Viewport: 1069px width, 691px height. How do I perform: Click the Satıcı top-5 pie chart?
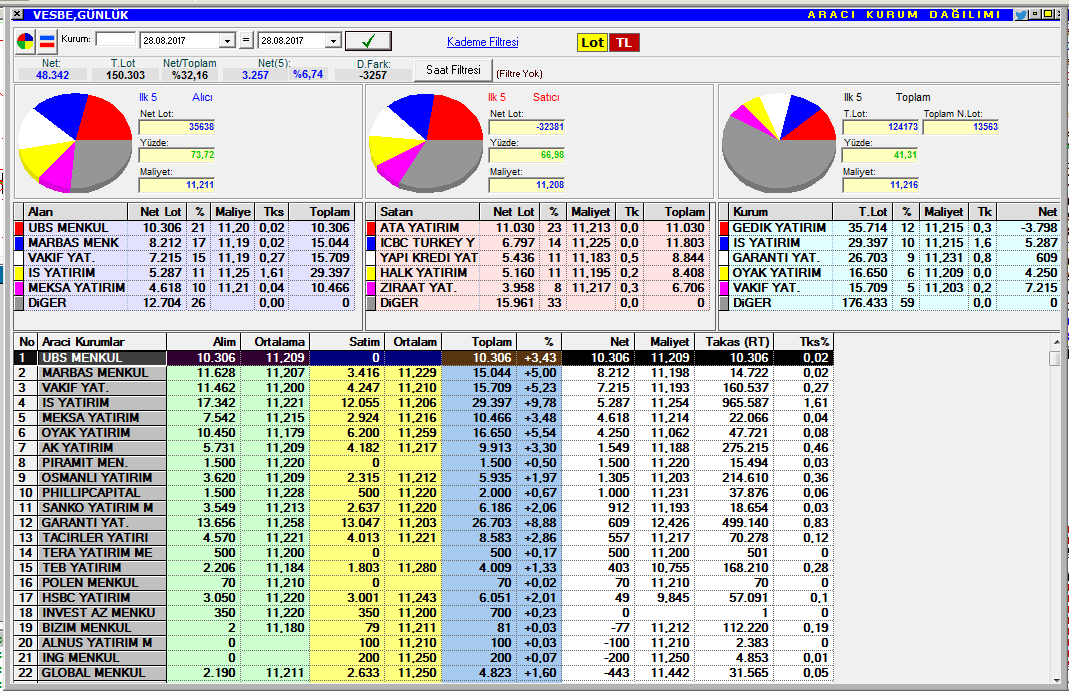[426, 143]
